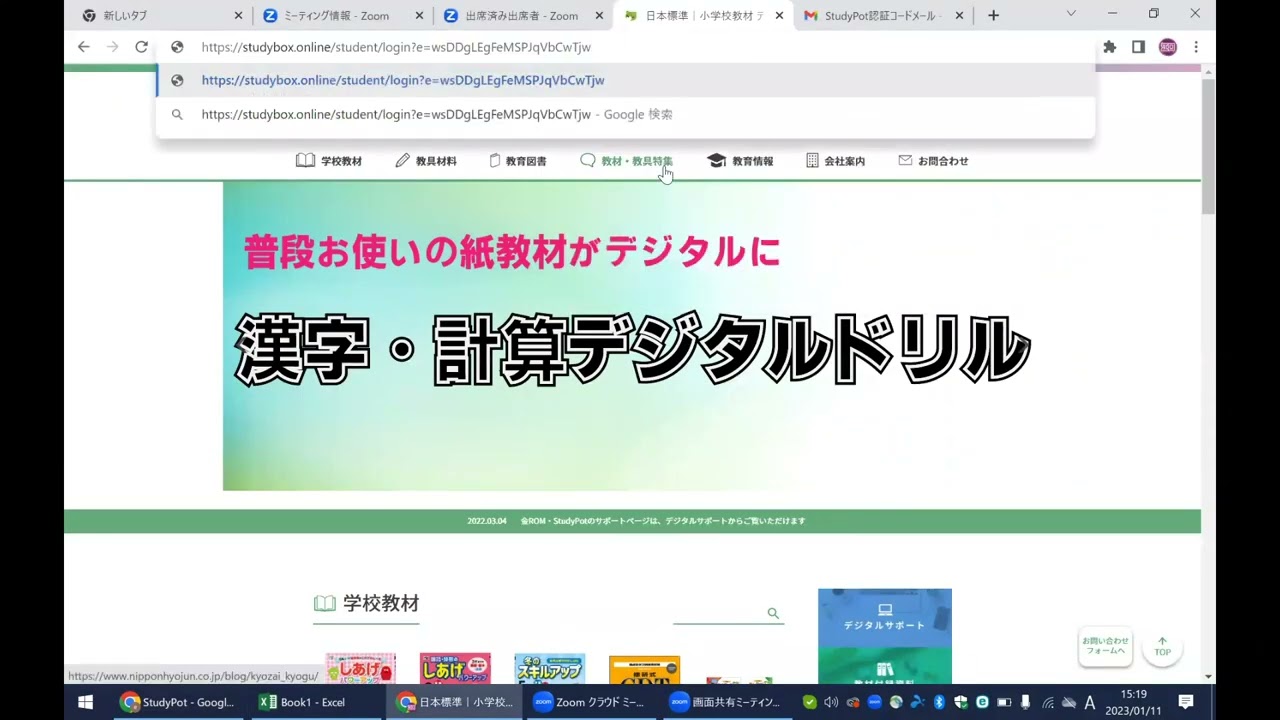
Task: Open the お問い合わせフォームへ button
Action: pos(1105,646)
